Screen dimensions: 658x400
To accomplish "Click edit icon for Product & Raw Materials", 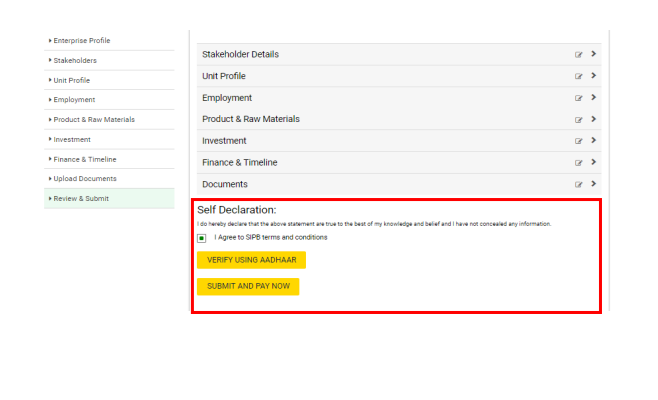I will pos(578,120).
